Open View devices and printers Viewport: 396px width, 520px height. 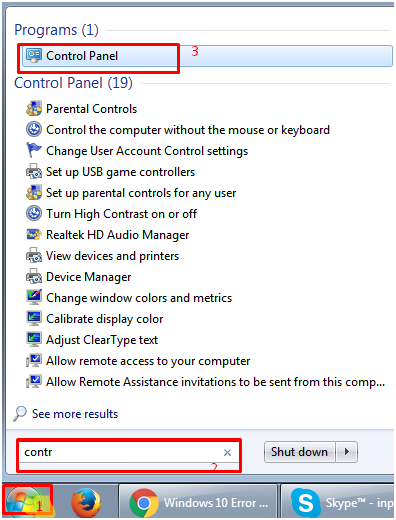112,256
